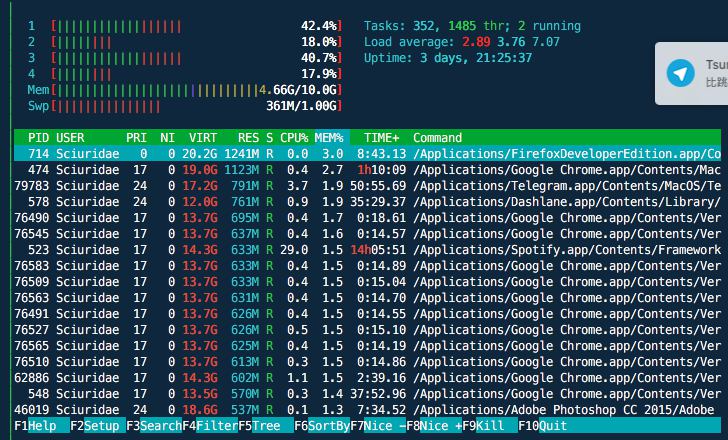
Task: Click PID 76510 Chrome row
Action: pyautogui.click(x=367, y=362)
